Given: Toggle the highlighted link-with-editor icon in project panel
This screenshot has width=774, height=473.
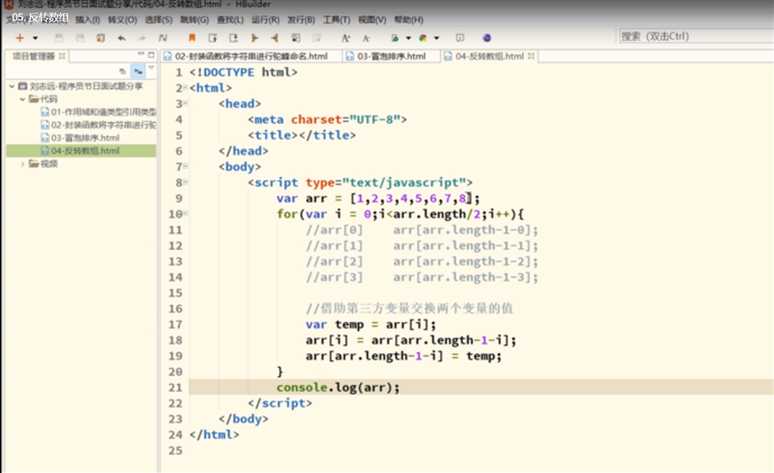Looking at the screenshot, I should (x=138, y=72).
